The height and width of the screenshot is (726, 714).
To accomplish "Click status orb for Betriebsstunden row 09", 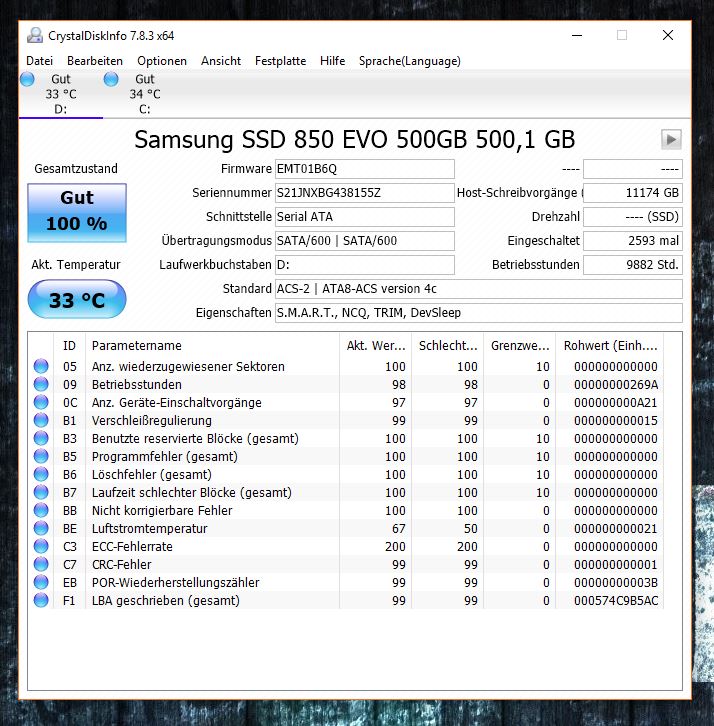I will point(41,384).
